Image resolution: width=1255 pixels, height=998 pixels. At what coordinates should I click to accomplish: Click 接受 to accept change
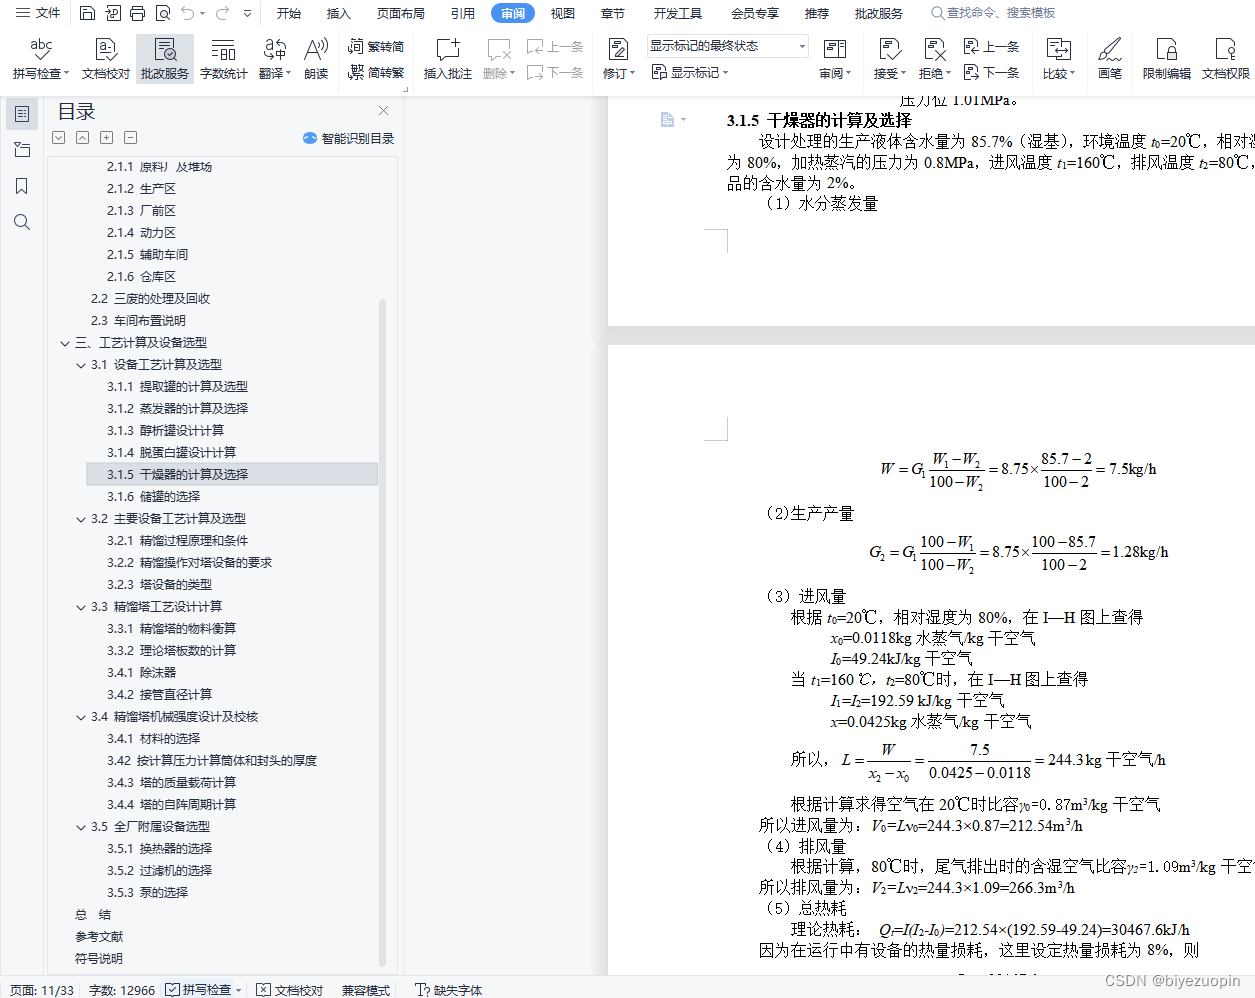889,58
